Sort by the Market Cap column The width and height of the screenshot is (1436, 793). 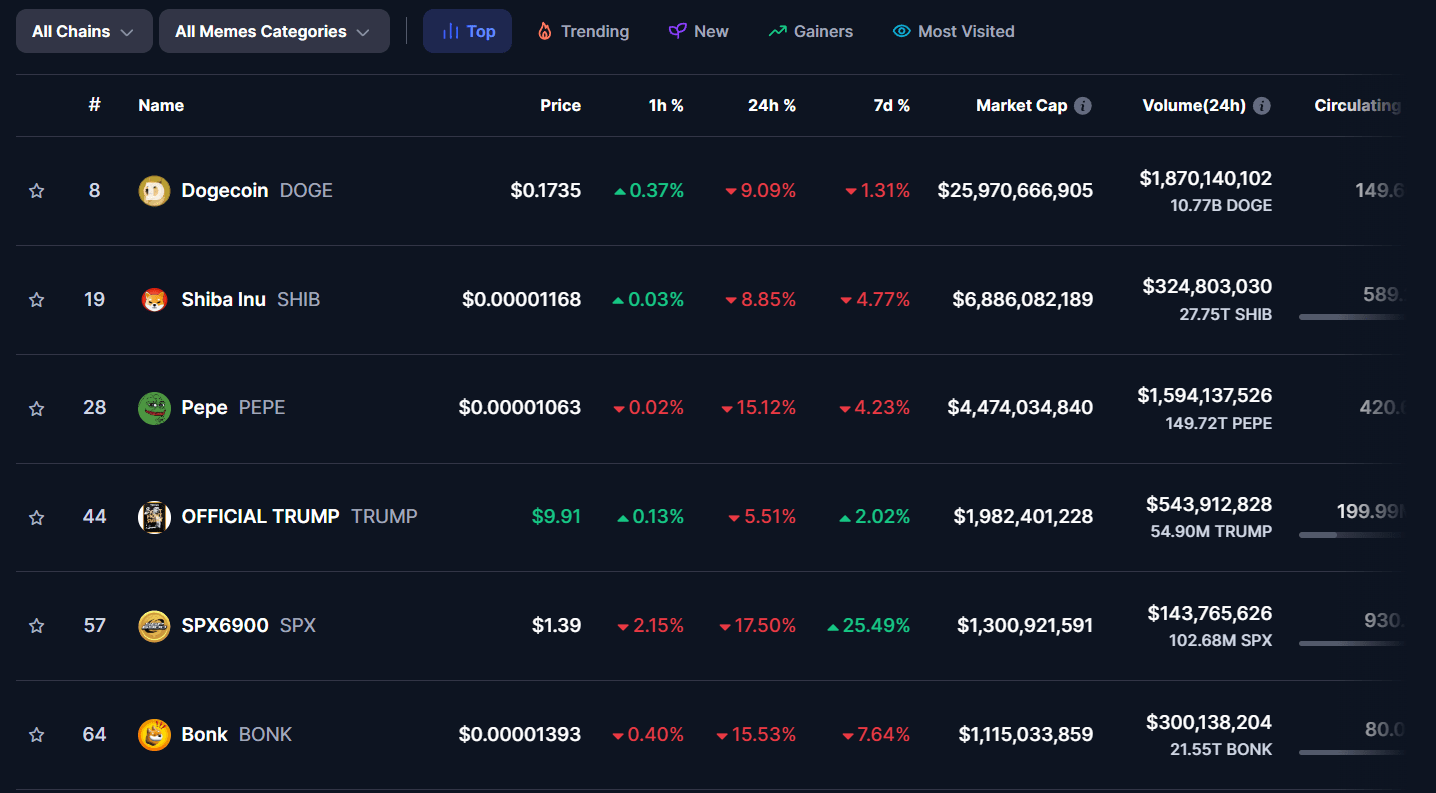point(1021,105)
